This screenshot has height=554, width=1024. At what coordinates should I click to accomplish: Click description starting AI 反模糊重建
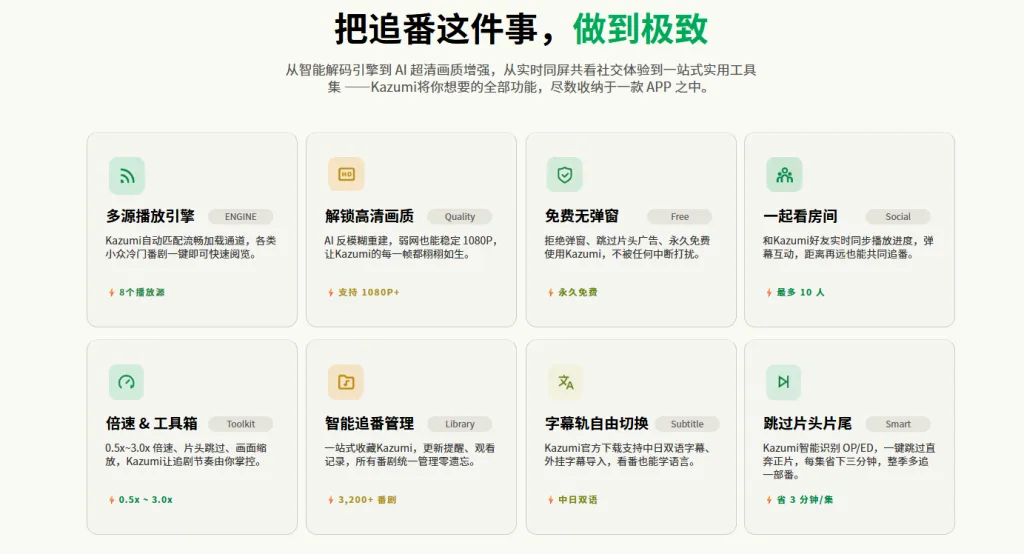tap(411, 248)
